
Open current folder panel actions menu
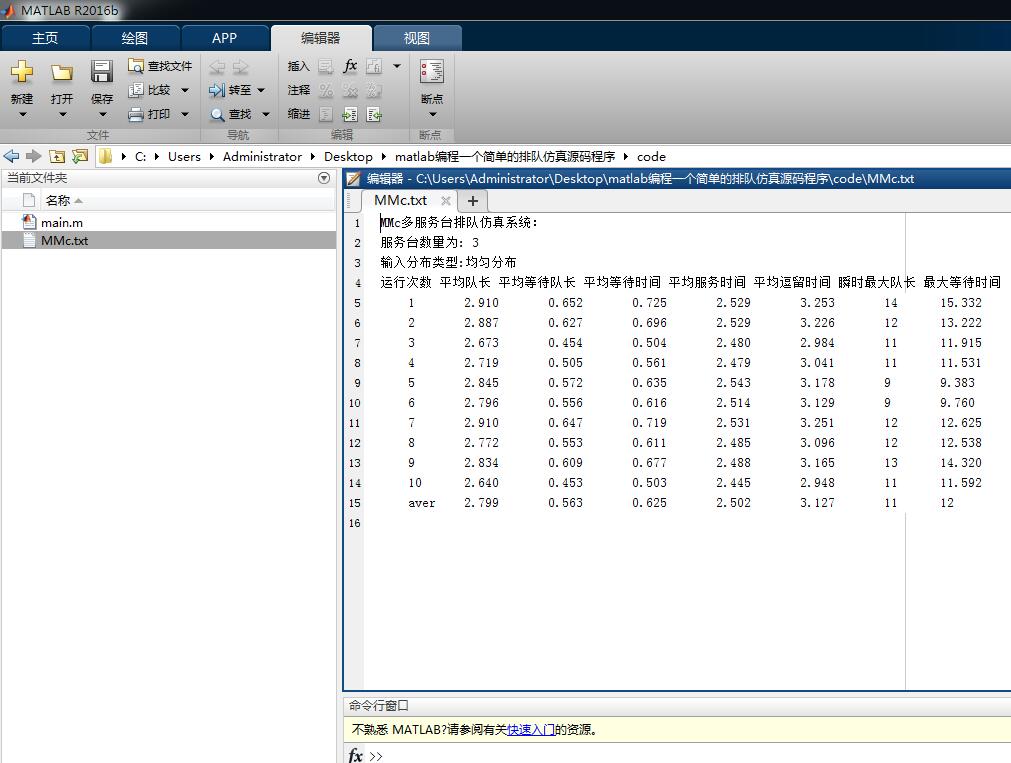324,178
